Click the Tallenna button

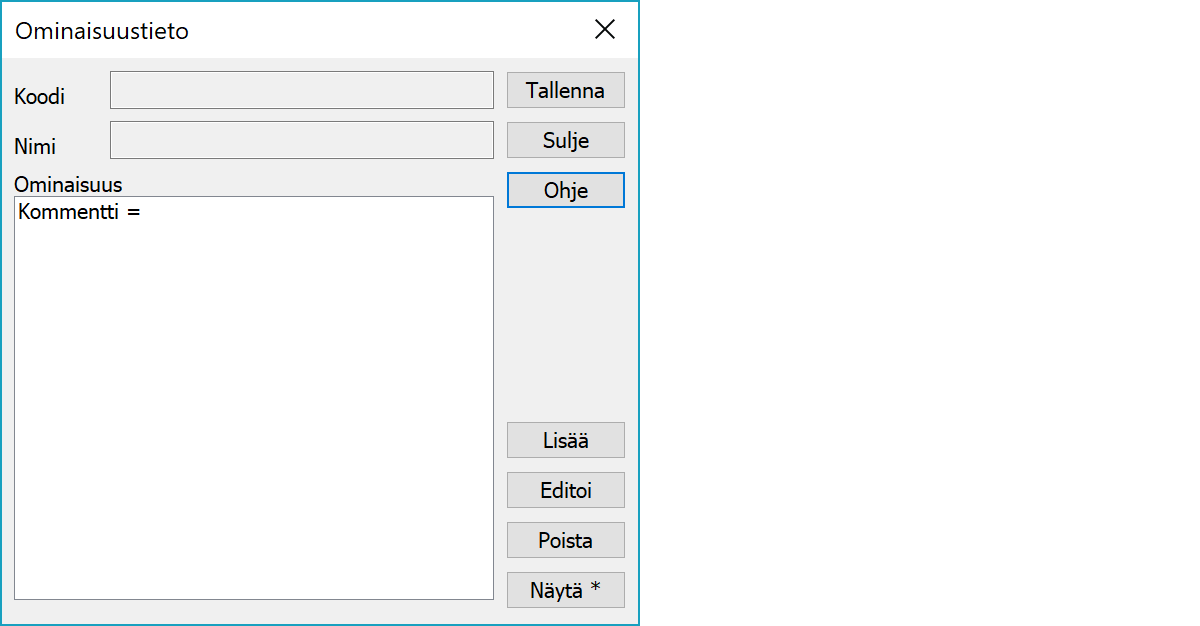pyautogui.click(x=565, y=90)
